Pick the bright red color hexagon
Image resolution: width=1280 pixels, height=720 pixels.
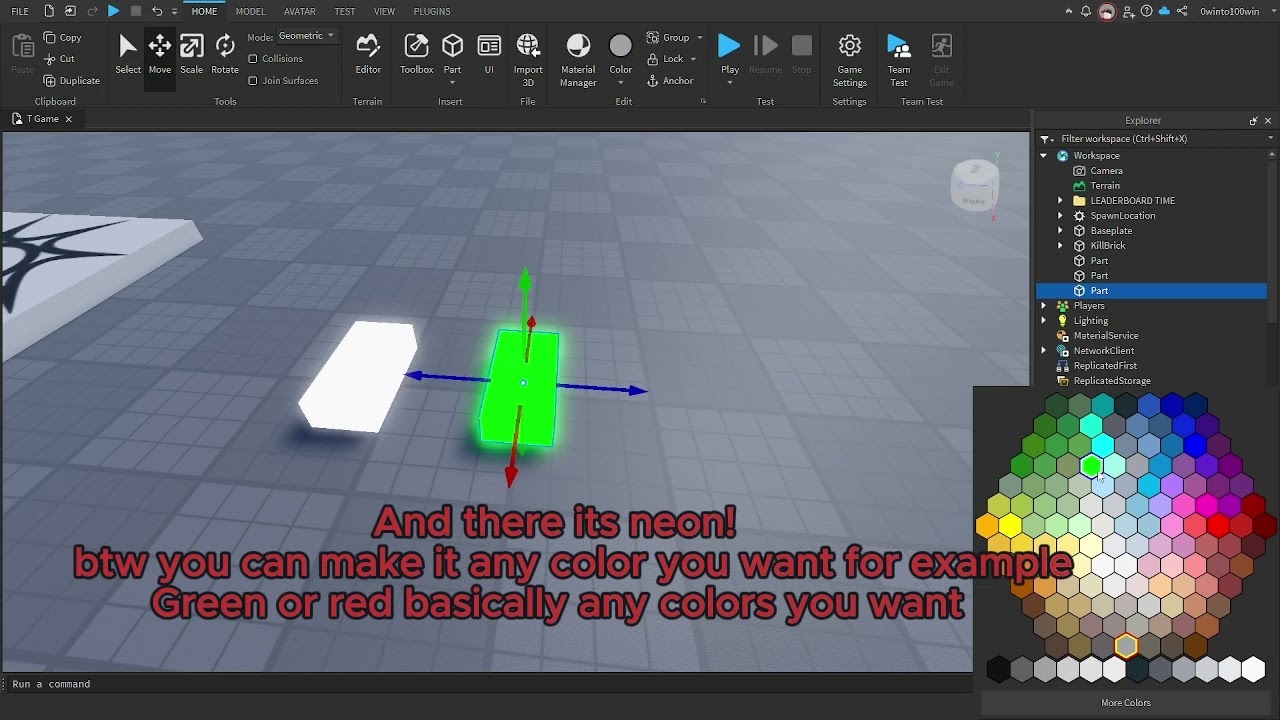[1218, 525]
